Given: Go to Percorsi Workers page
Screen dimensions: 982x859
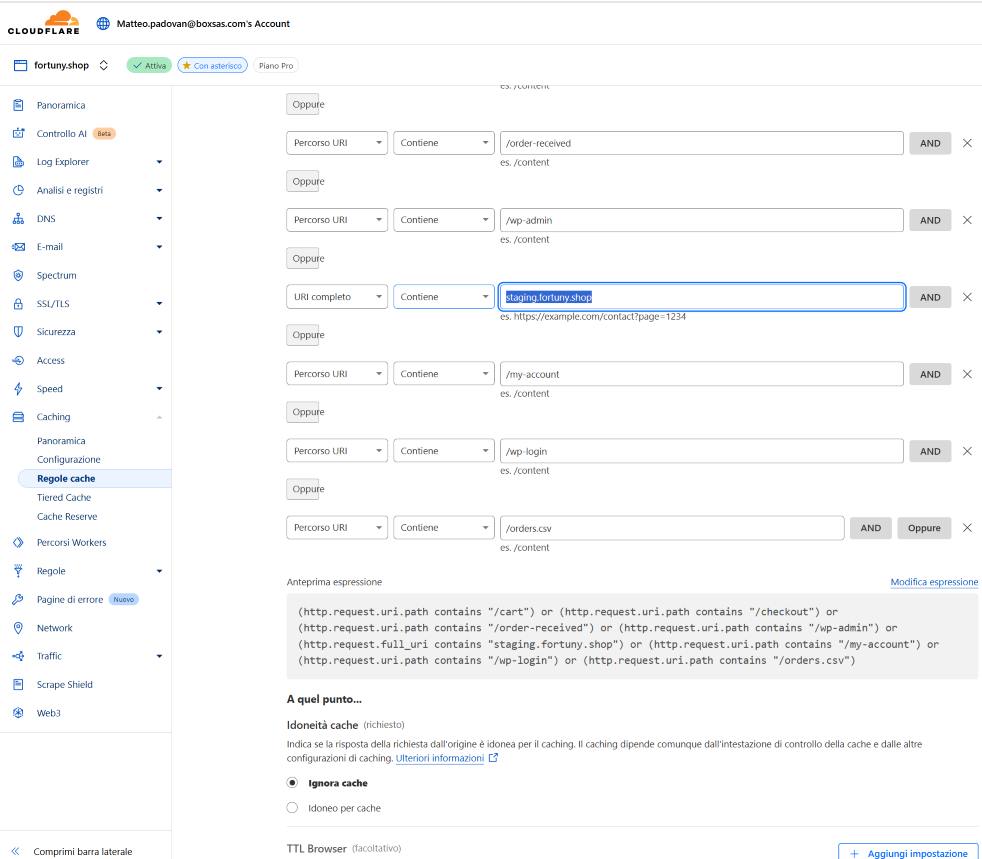Looking at the screenshot, I should (71, 543).
